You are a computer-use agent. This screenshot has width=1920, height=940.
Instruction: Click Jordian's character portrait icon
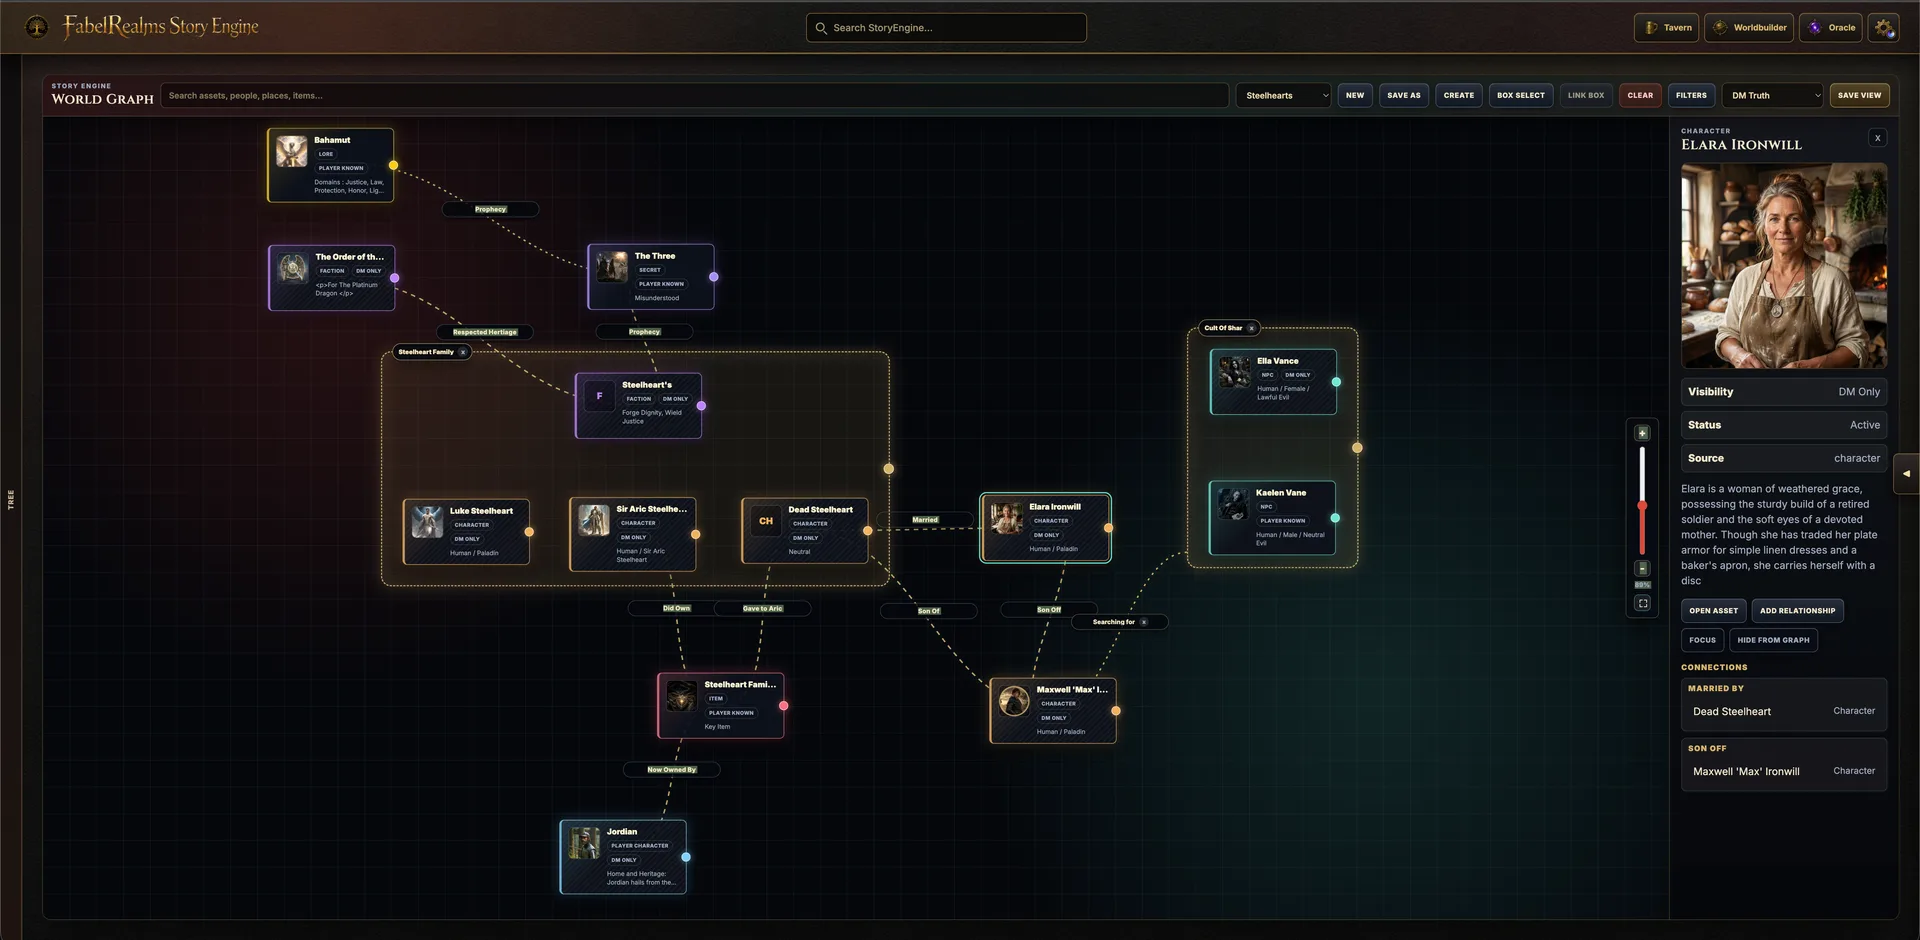click(x=584, y=843)
